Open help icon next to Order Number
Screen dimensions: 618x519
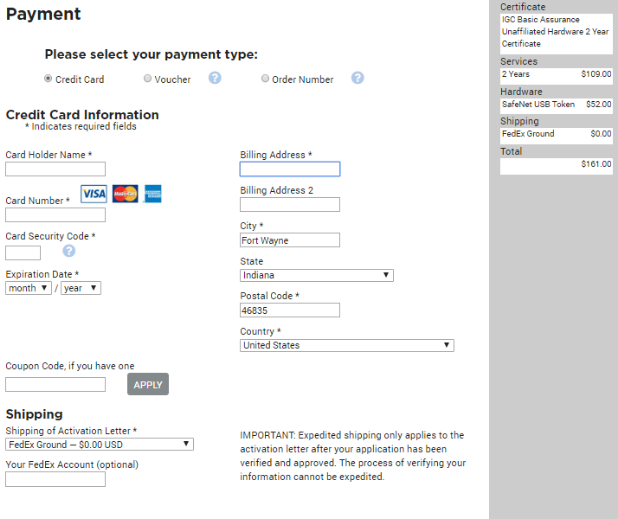pos(358,78)
